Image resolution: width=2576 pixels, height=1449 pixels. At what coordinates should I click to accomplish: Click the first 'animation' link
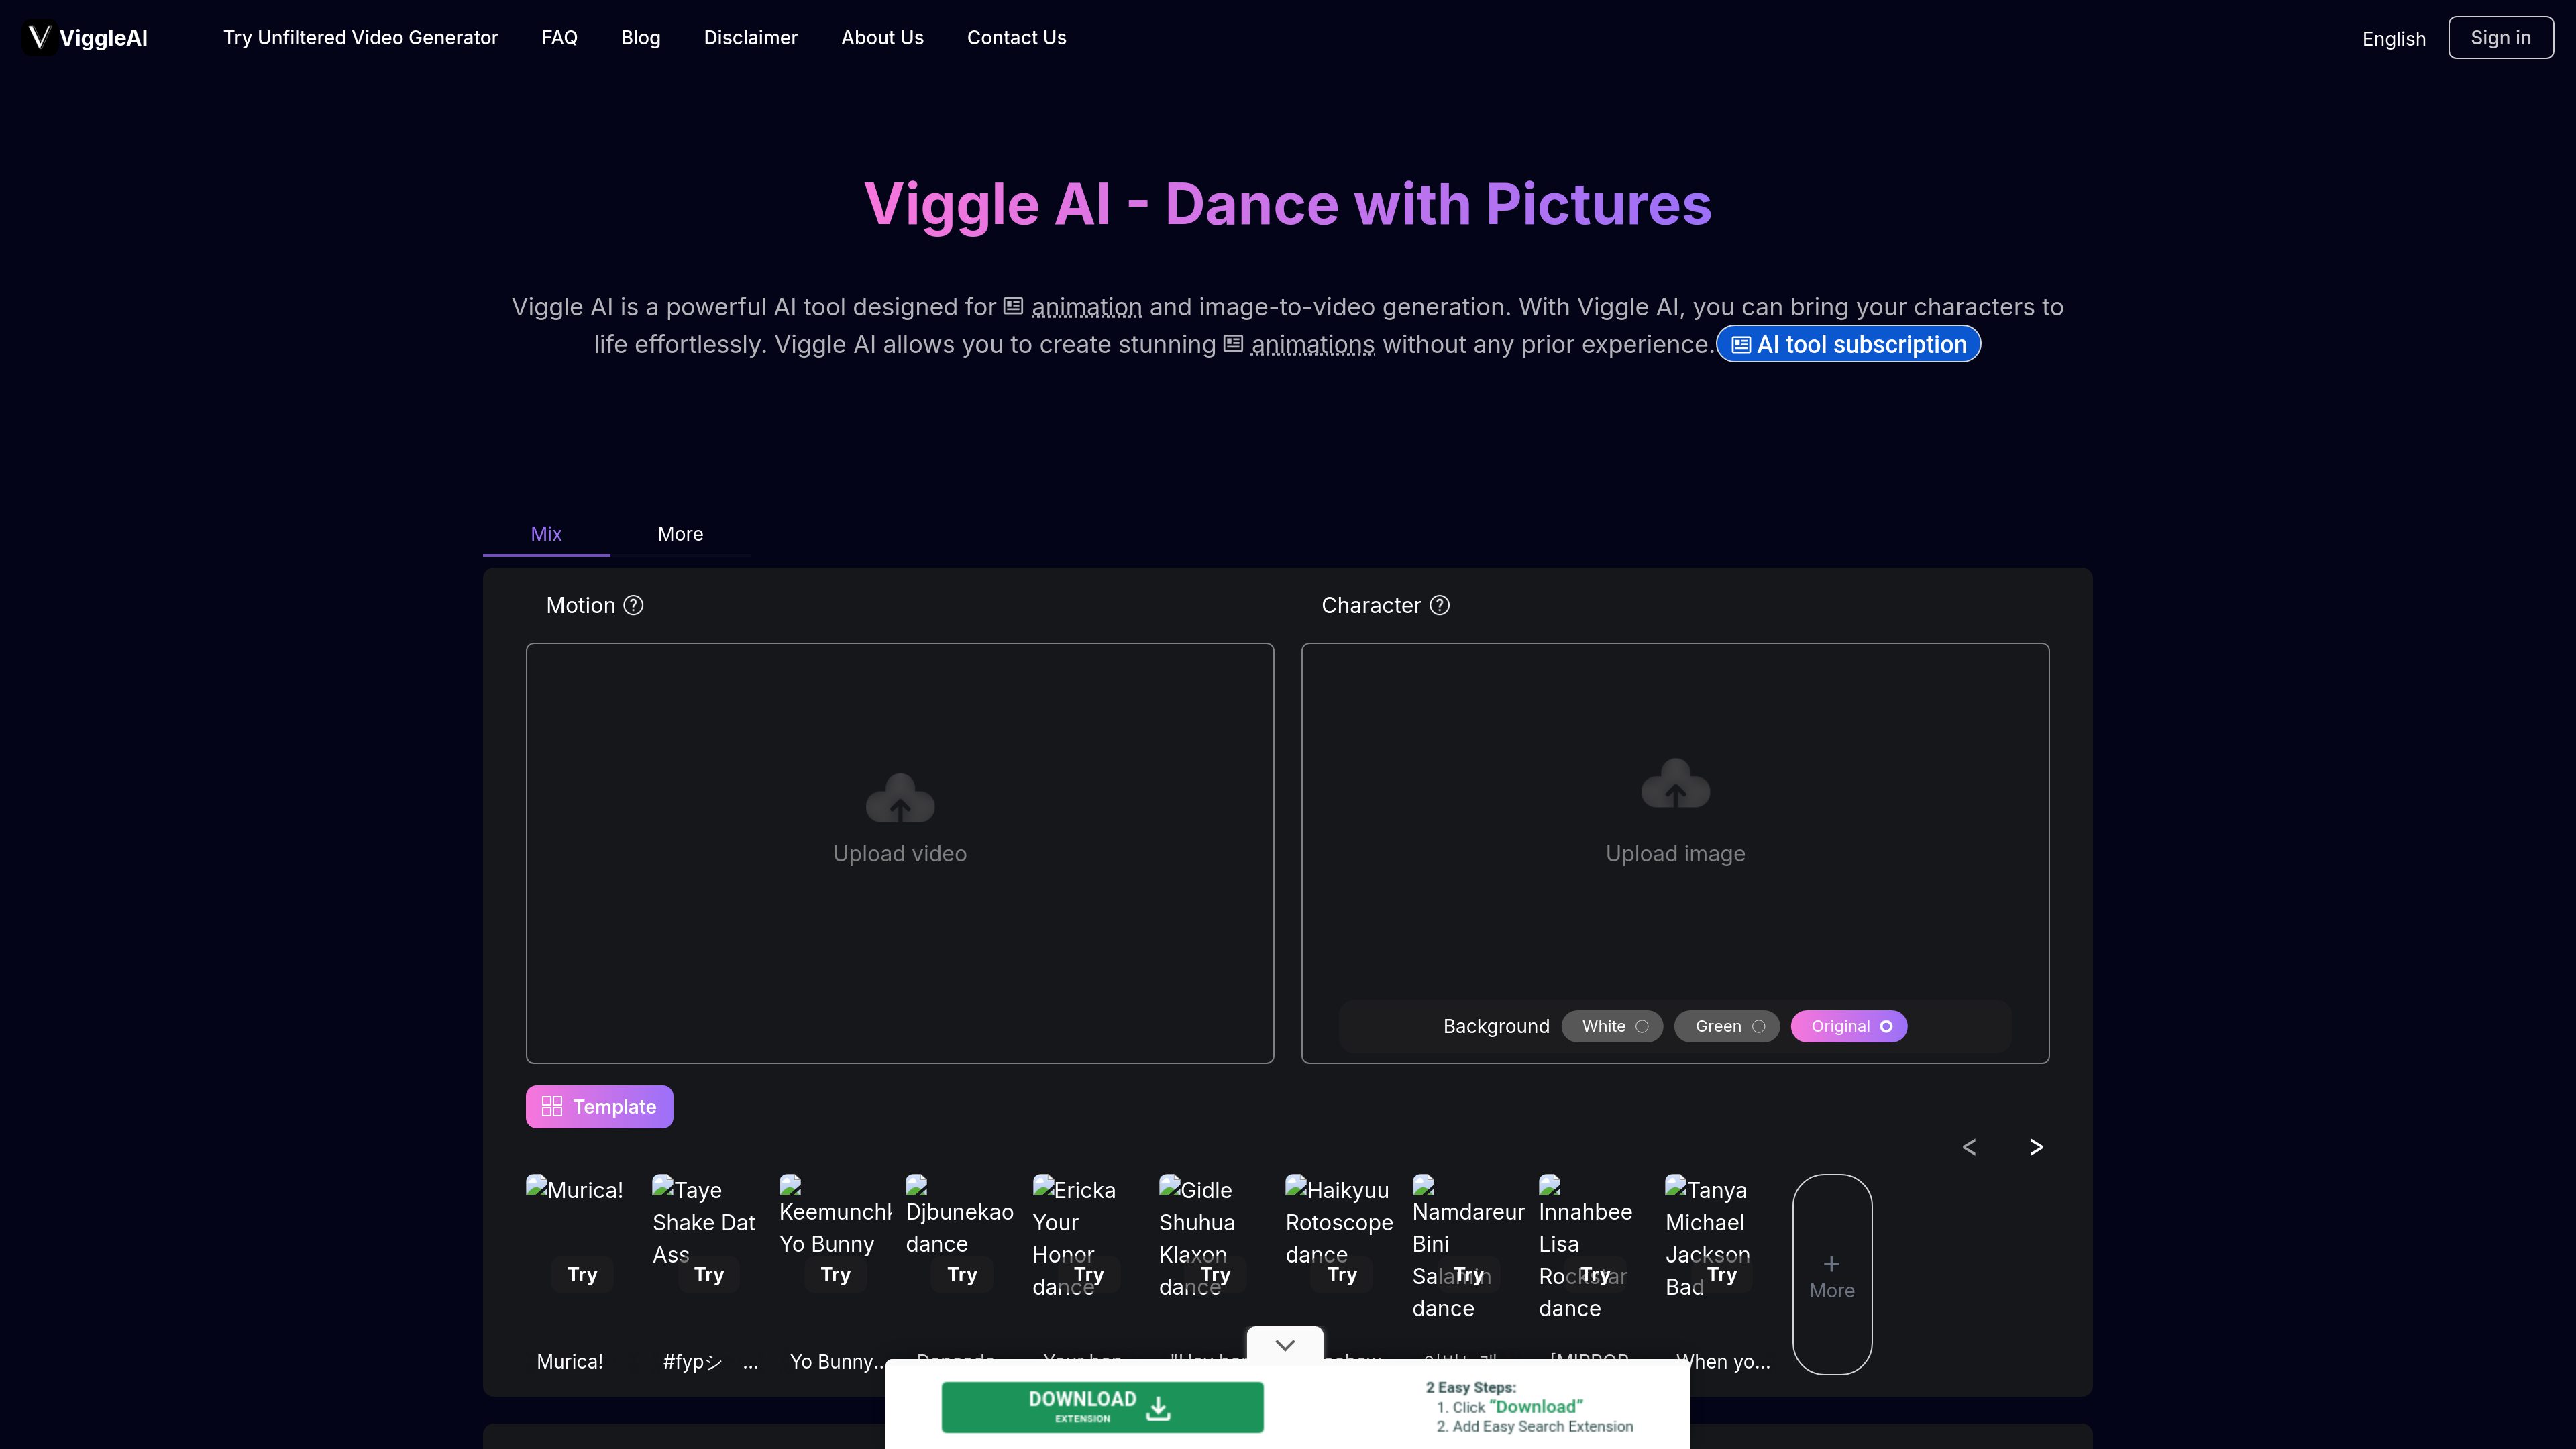click(1086, 307)
